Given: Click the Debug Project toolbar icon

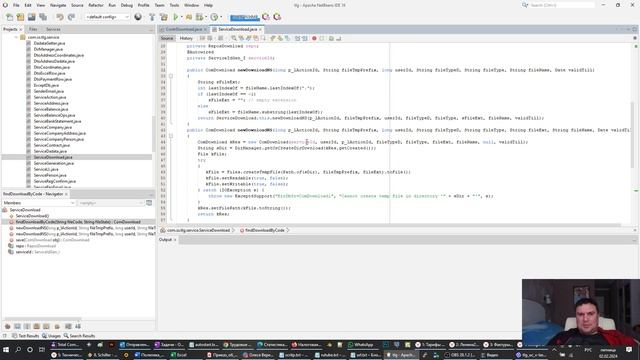Looking at the screenshot, I should (x=189, y=17).
